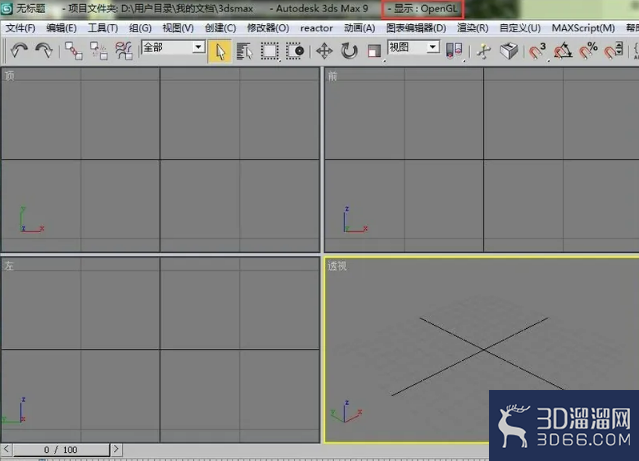The width and height of the screenshot is (639, 461).
Task: Click Use Pivot Point Center icon
Action: pyautogui.click(x=454, y=51)
